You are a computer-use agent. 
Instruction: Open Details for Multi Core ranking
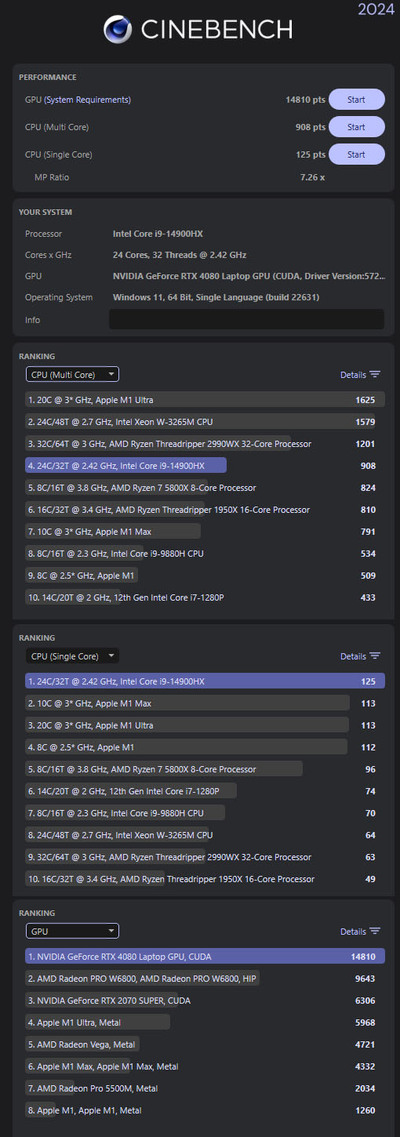(x=353, y=375)
